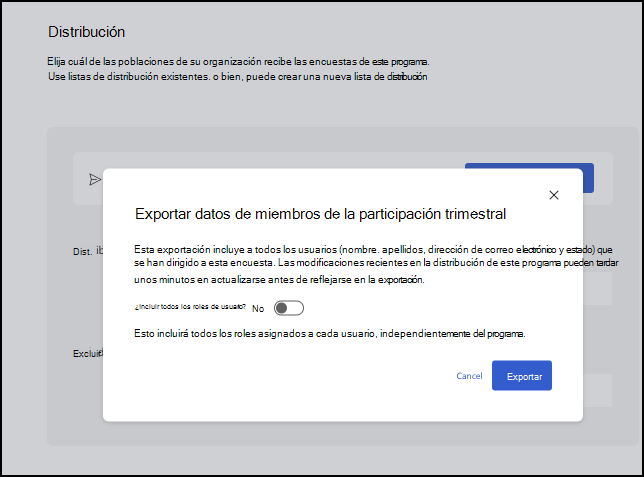
Task: Click the 'Use listas de distribución existentes' line
Action: click(x=238, y=77)
